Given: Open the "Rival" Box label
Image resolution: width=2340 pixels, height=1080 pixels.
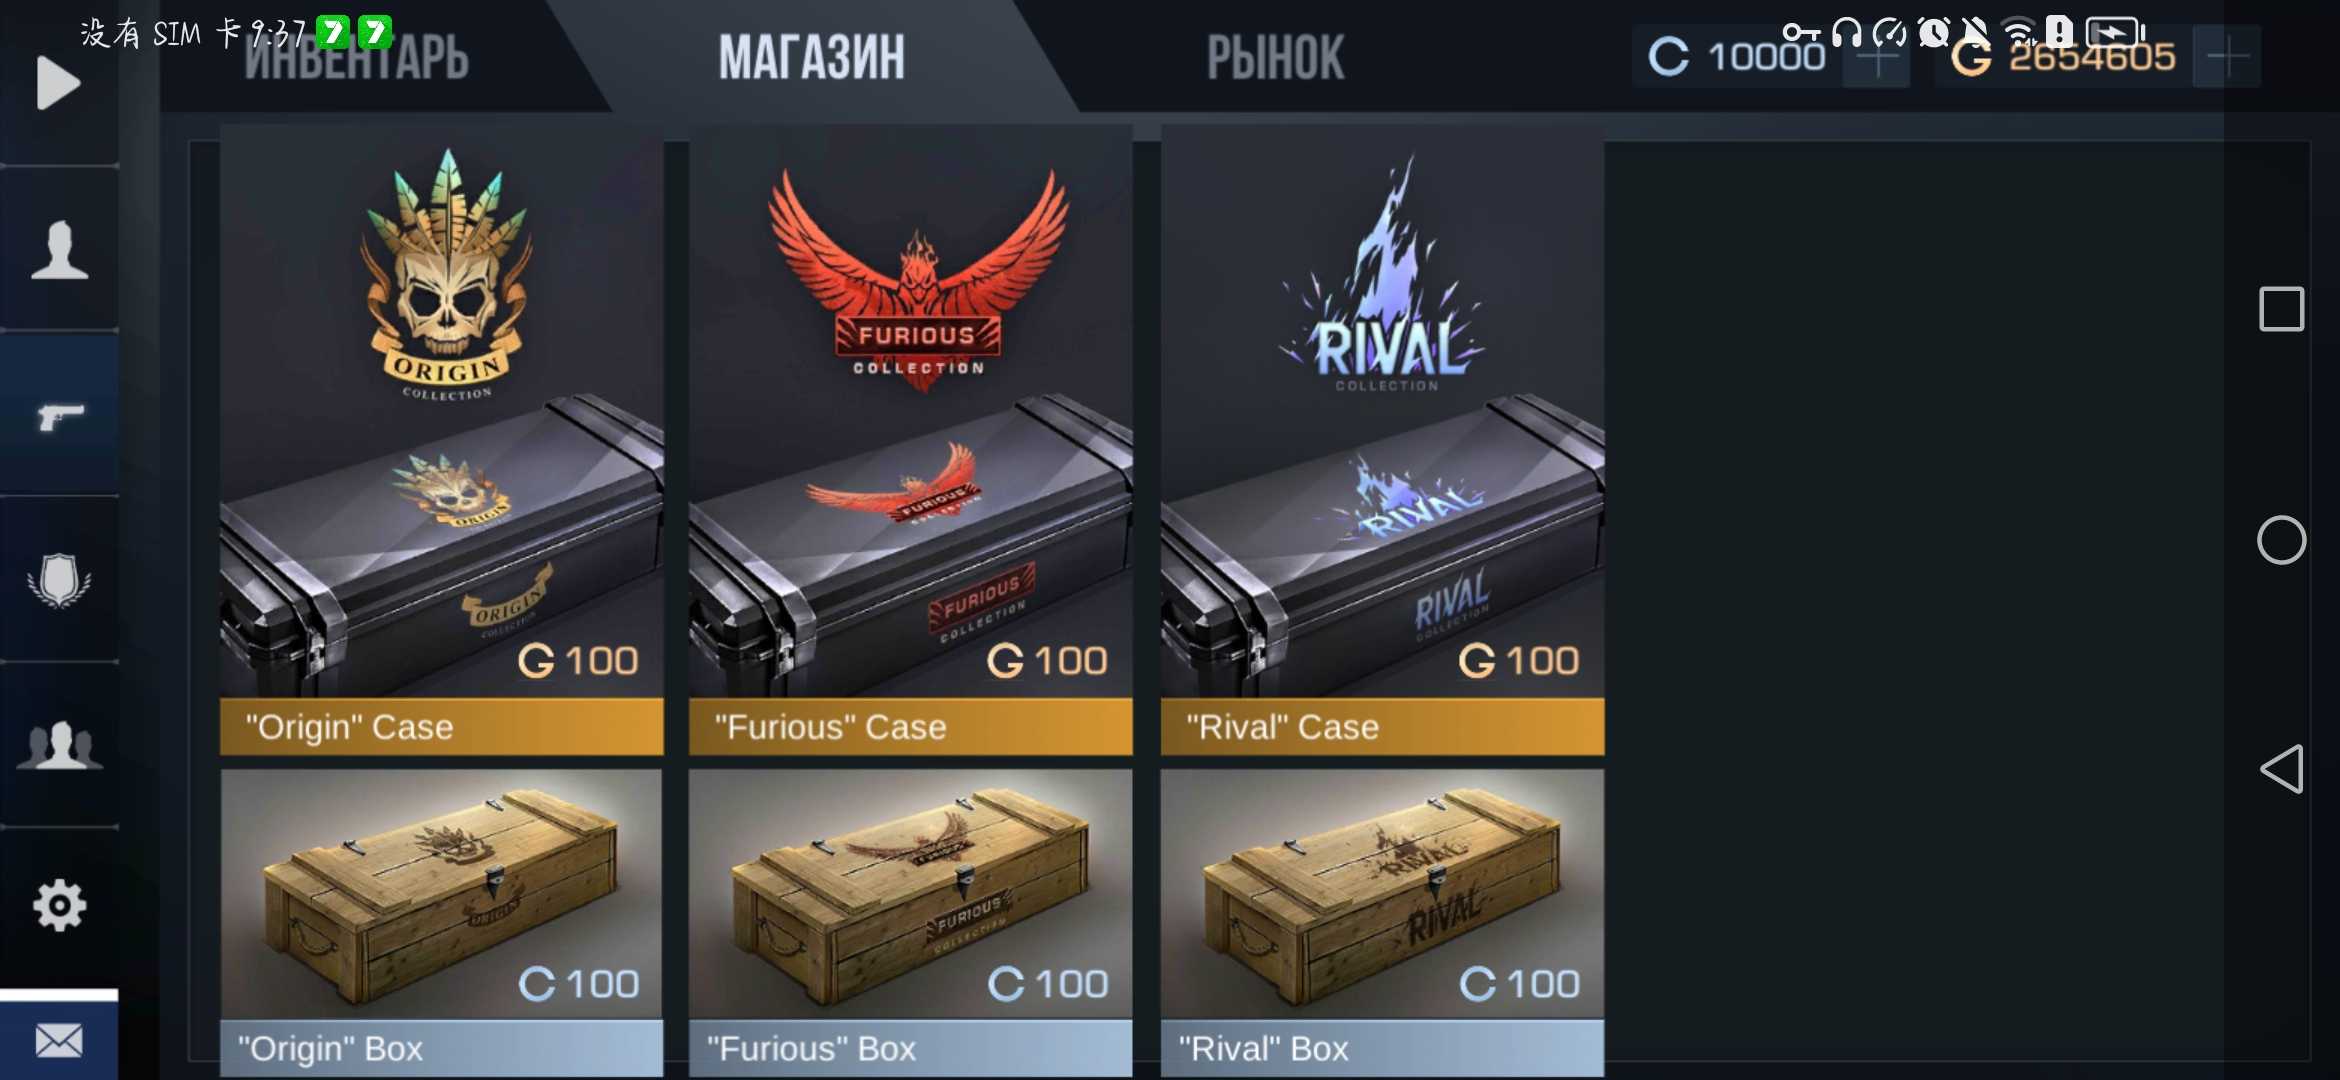Looking at the screenshot, I should click(1264, 1048).
